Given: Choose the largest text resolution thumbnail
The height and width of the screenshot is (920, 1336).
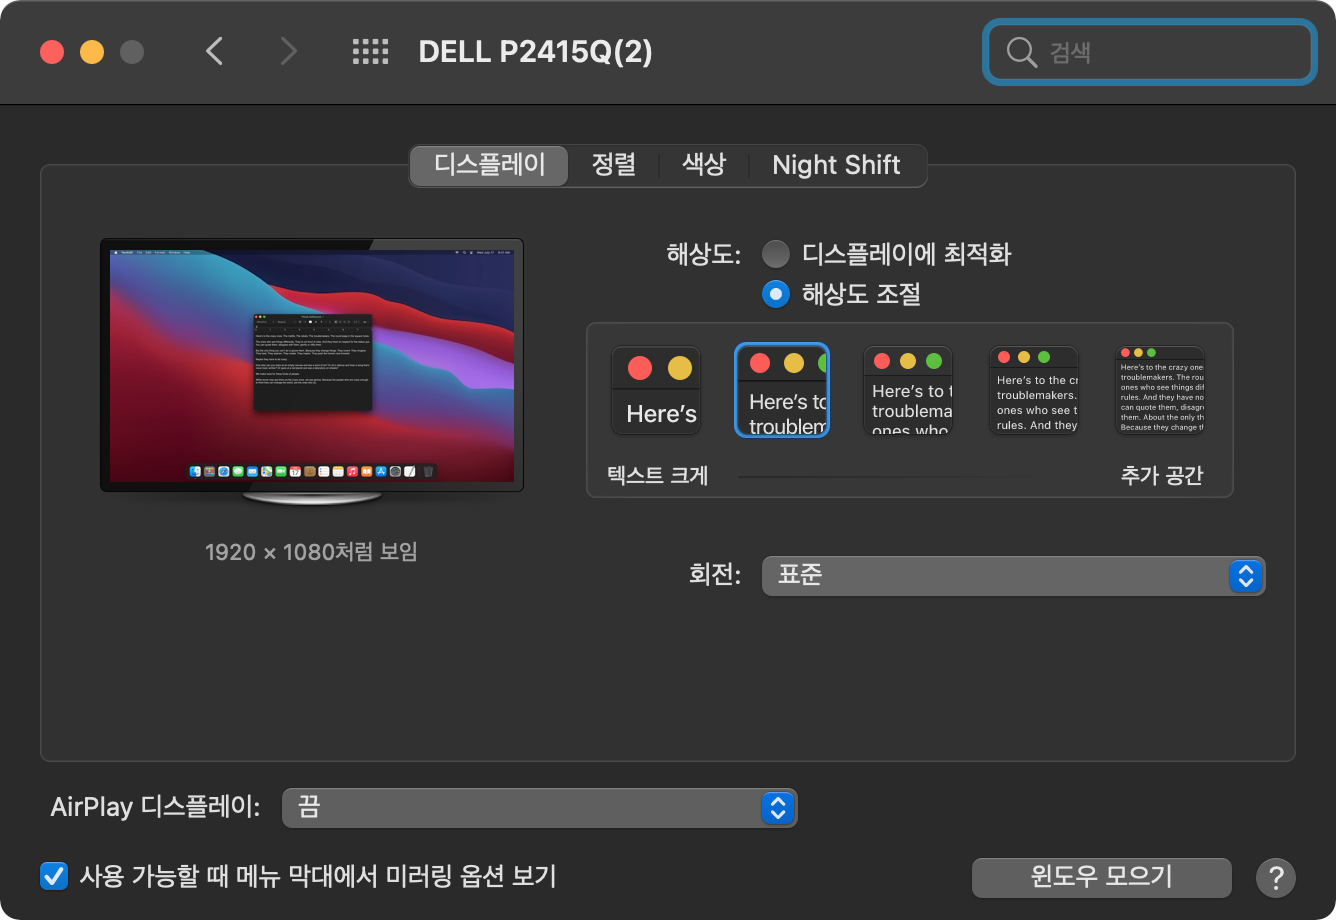Looking at the screenshot, I should [656, 390].
